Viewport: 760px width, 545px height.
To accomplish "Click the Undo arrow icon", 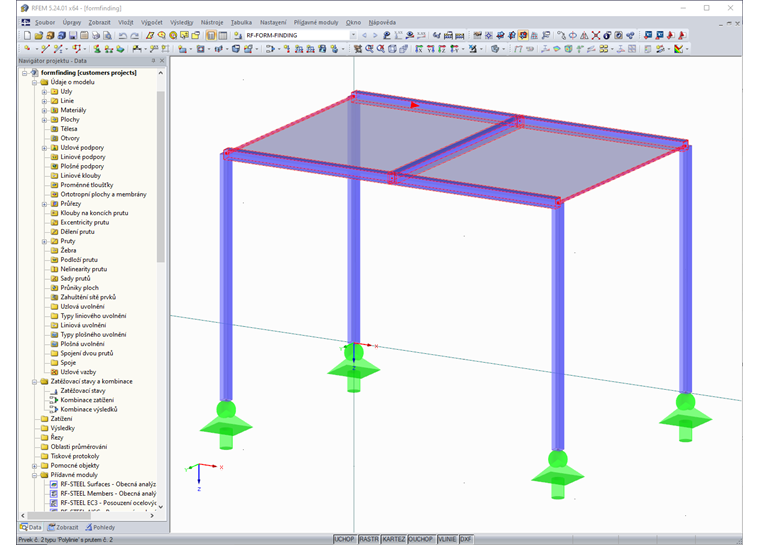I will (123, 35).
